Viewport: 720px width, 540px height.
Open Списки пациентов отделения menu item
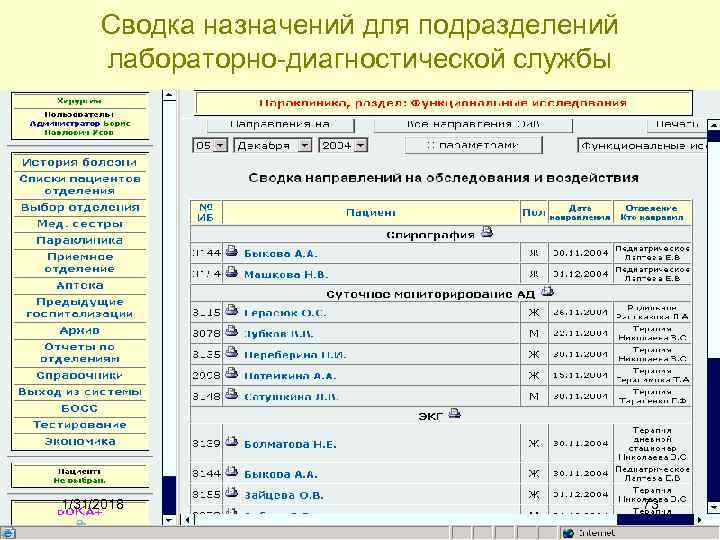(x=79, y=185)
